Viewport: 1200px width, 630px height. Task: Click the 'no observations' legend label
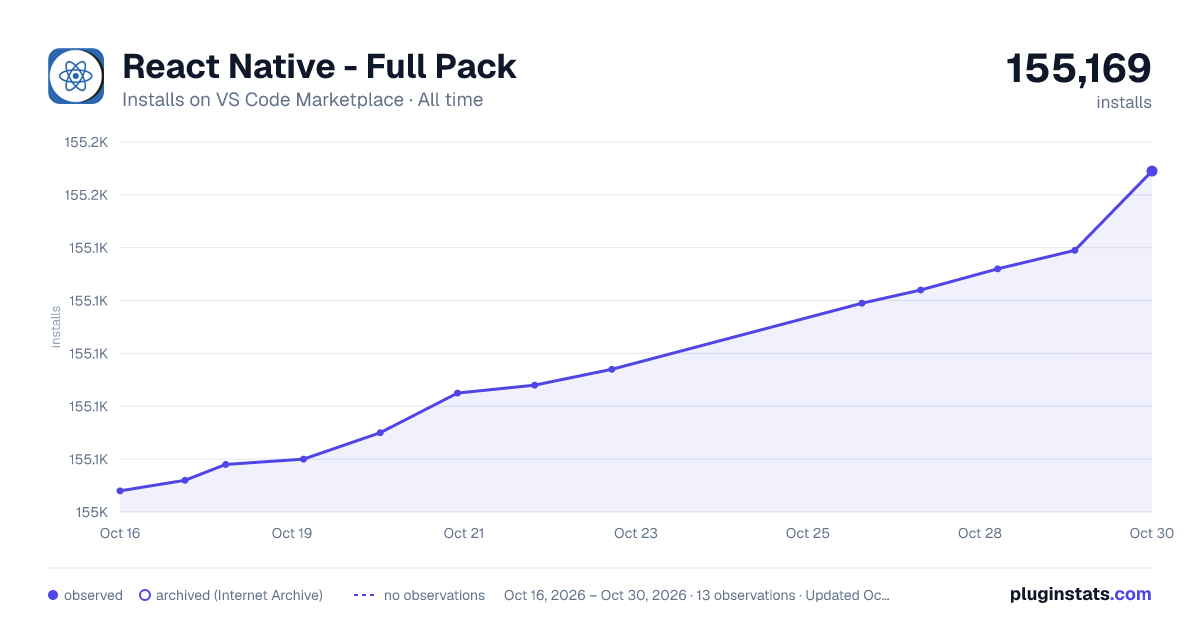pyautogui.click(x=434, y=595)
